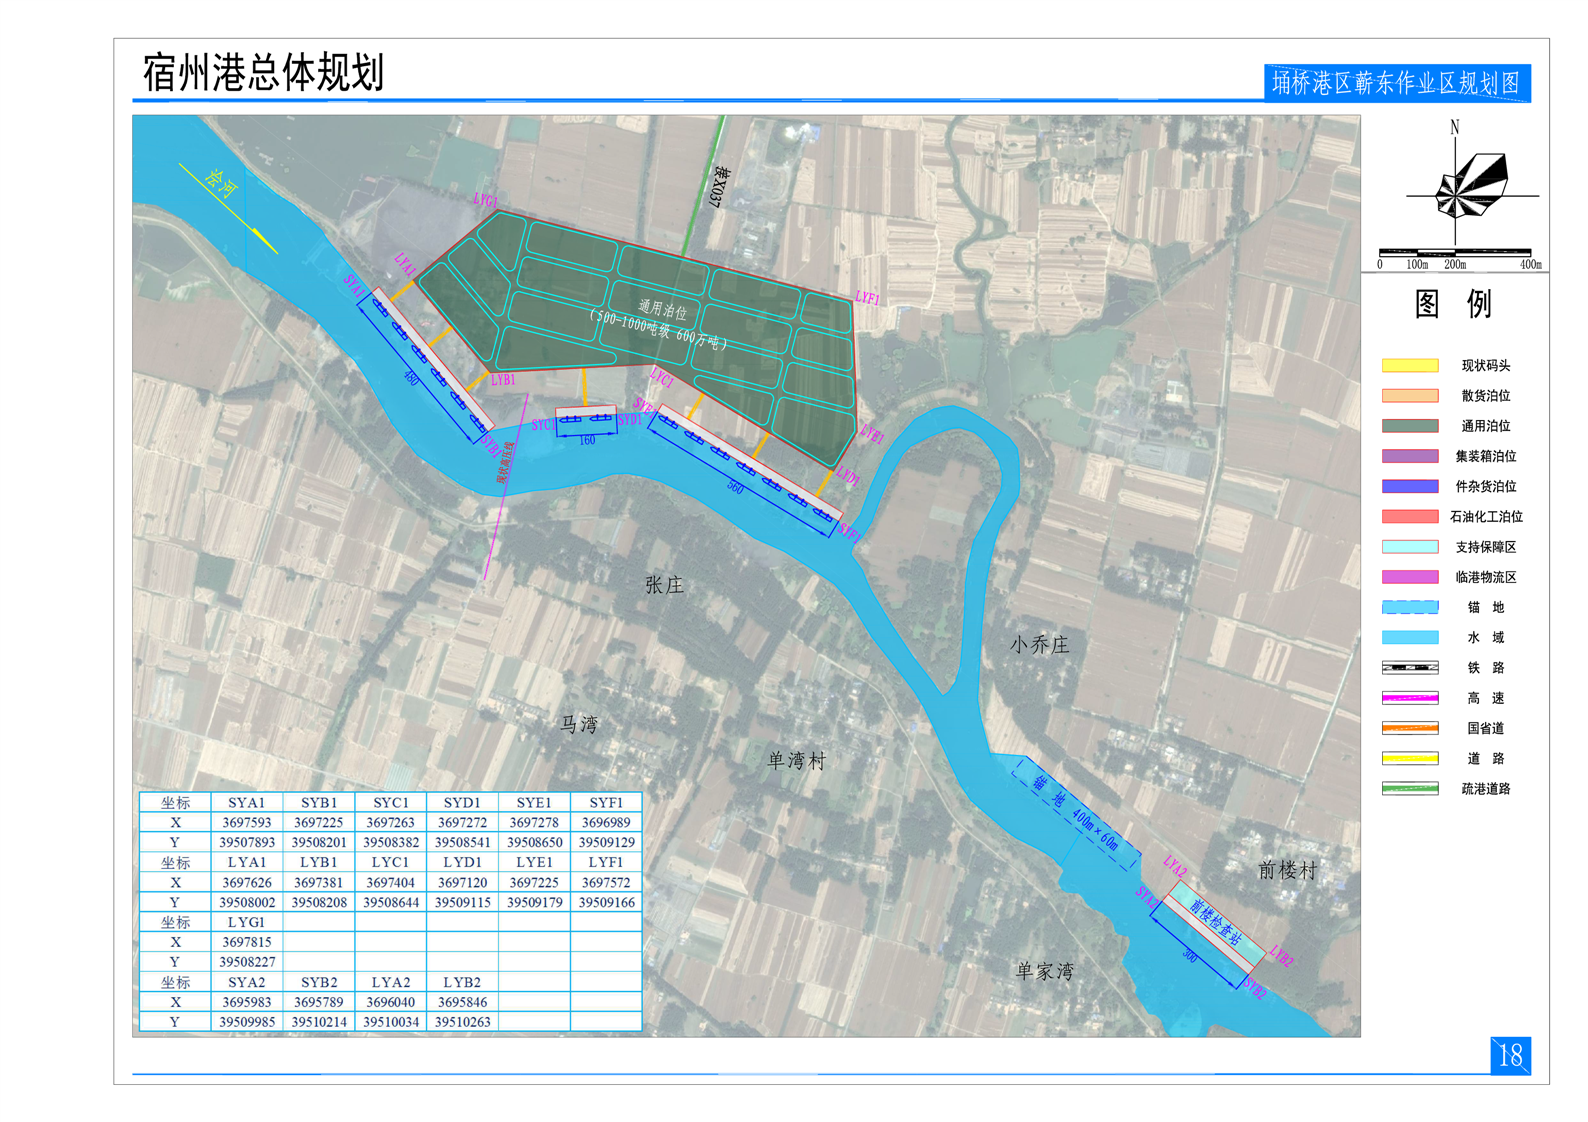Click the red 石油化工泊位 legend swatch
Image resolution: width=1588 pixels, height=1122 pixels.
pos(1409,517)
